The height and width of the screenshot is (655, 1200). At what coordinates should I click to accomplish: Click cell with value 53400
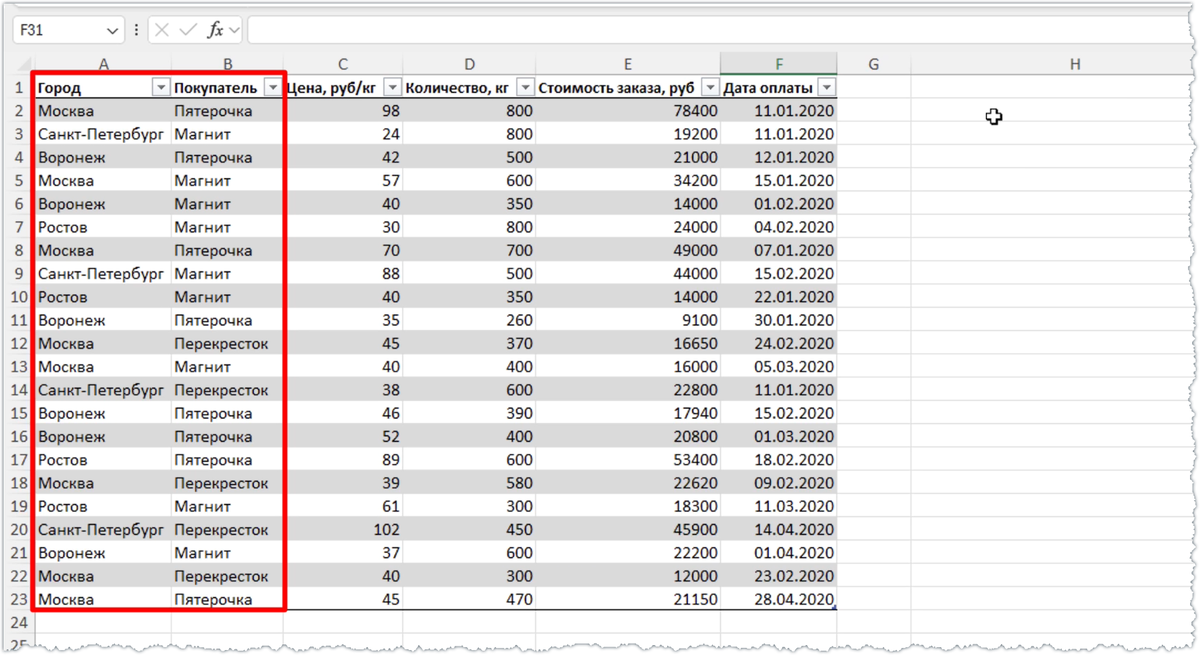(627, 460)
